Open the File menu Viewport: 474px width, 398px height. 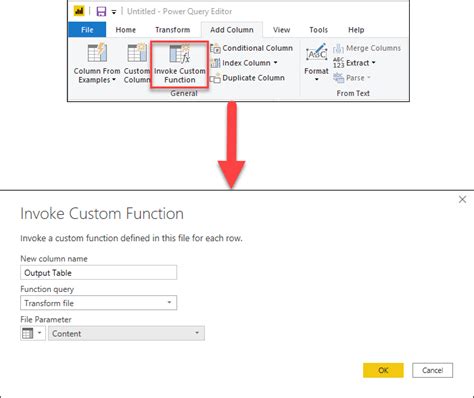87,30
